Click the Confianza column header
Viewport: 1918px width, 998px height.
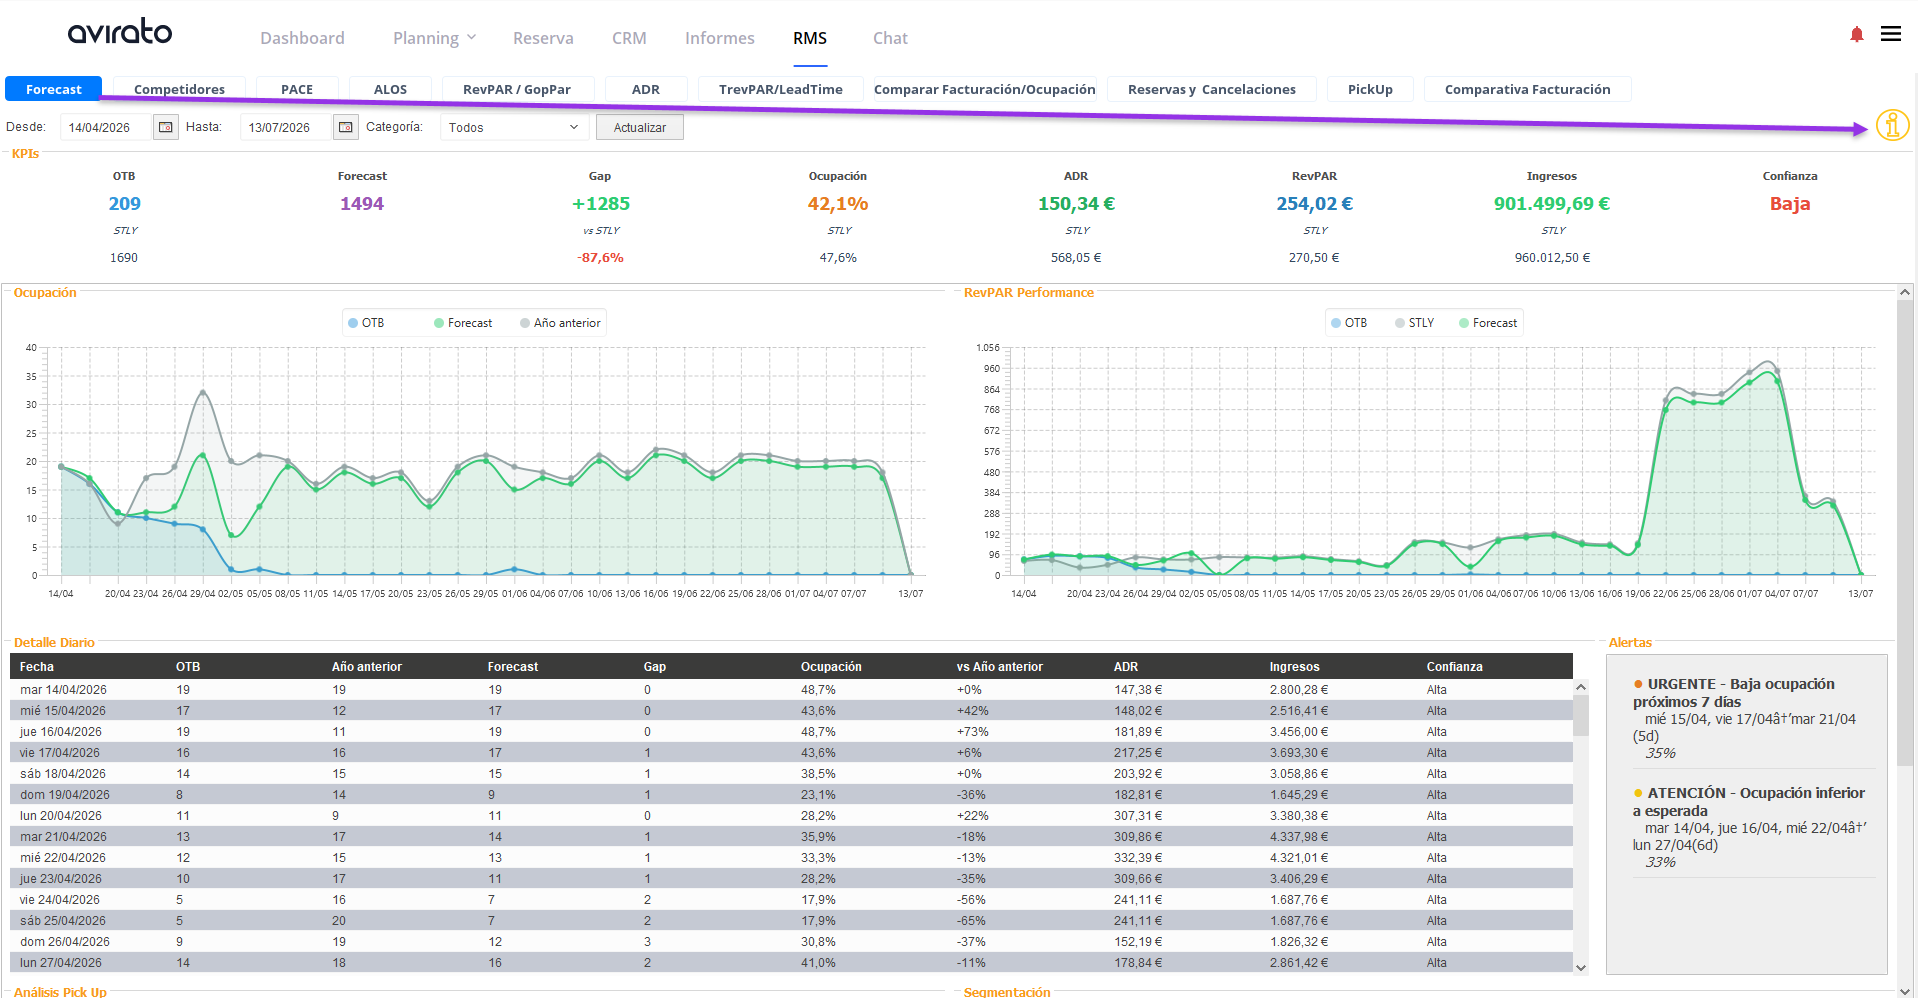pyautogui.click(x=1455, y=667)
